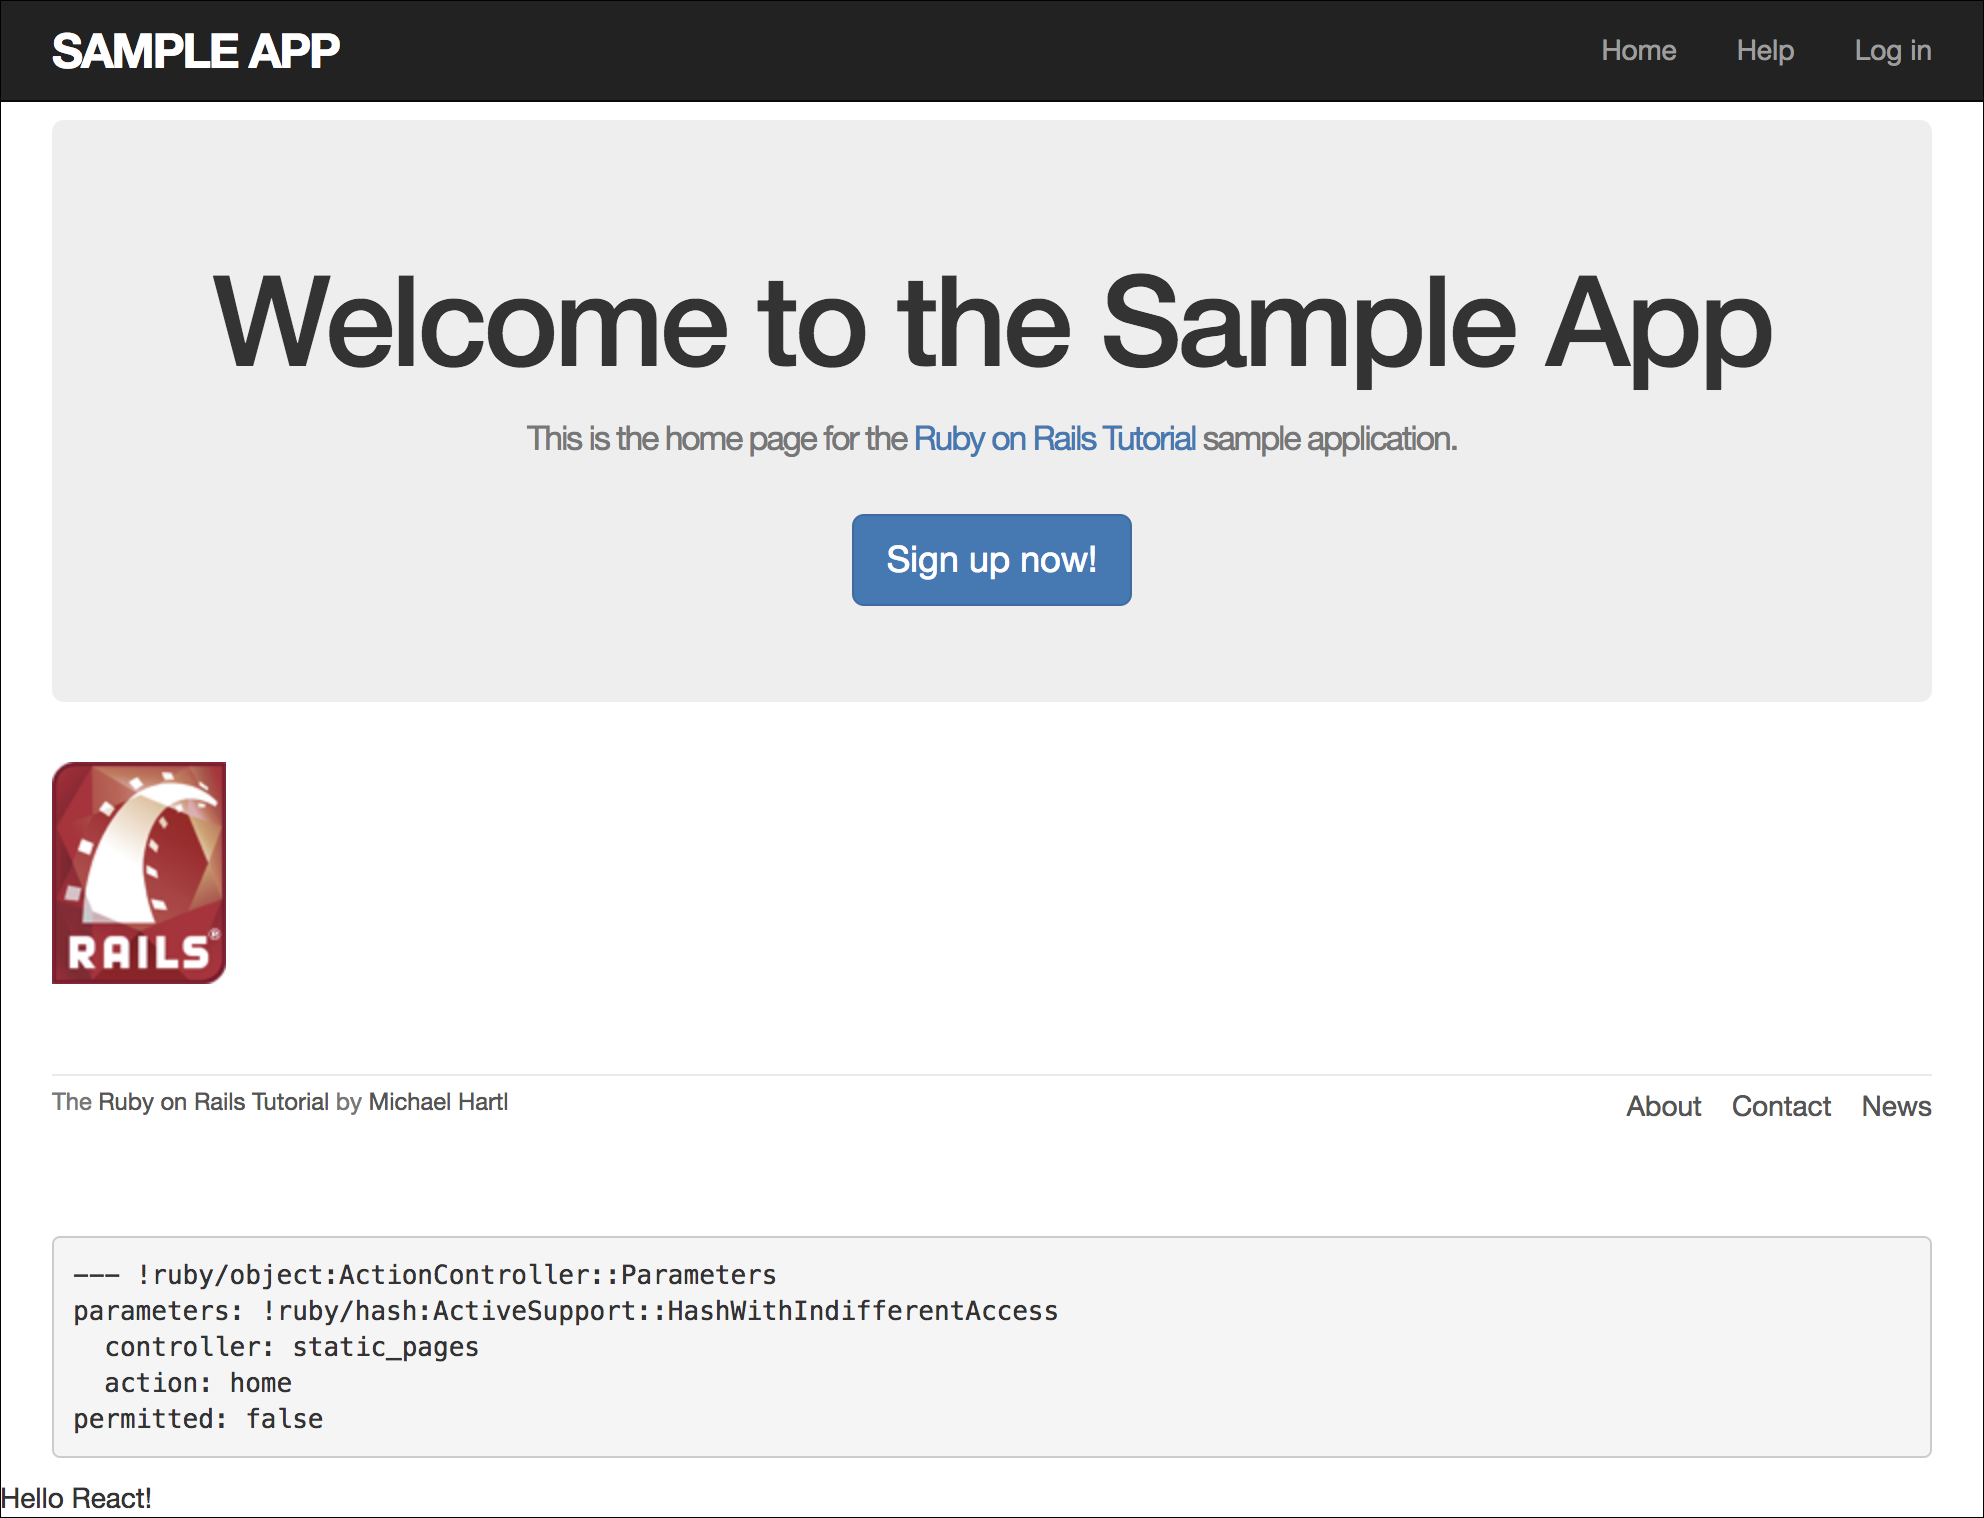1984x1518 pixels.
Task: Click the debug parameters box
Action: (991, 1346)
